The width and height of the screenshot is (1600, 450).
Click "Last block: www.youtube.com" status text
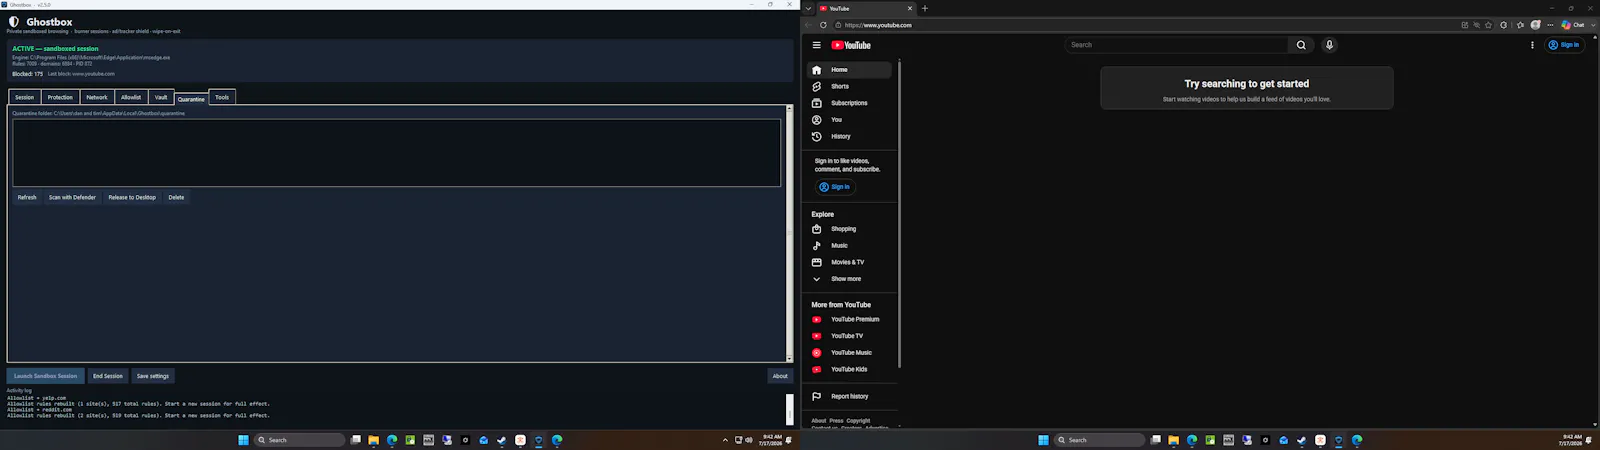(81, 74)
